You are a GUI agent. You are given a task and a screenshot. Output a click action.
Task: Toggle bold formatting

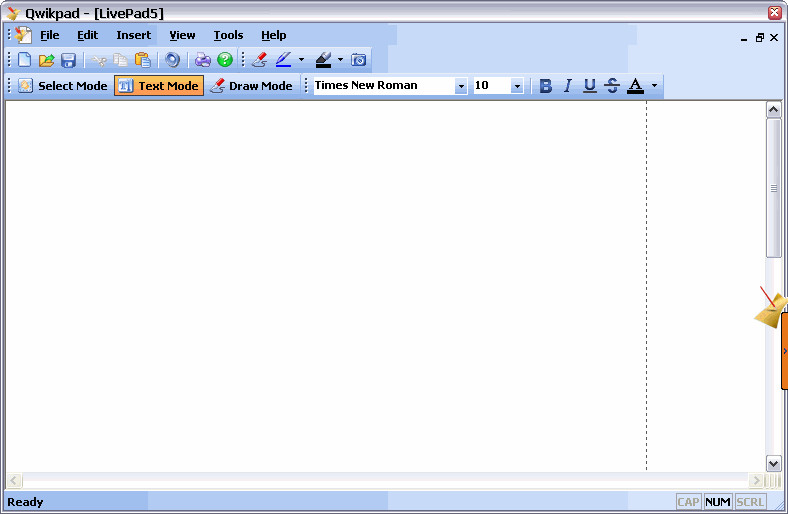click(546, 86)
